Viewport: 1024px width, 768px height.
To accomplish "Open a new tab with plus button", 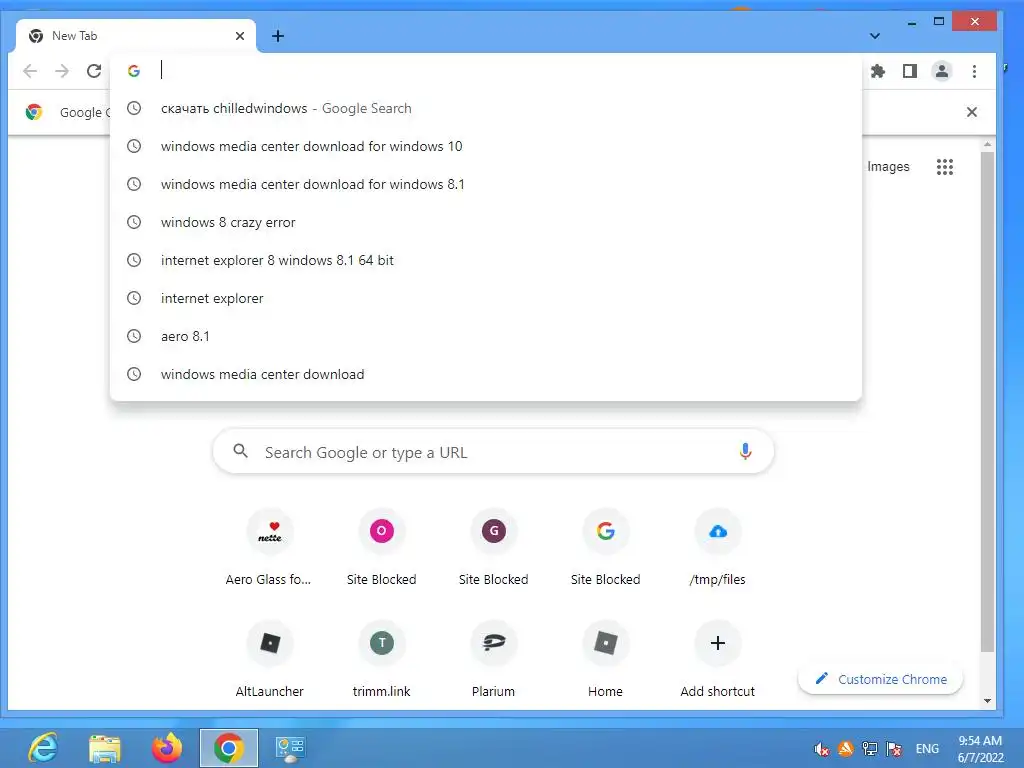I will [278, 36].
